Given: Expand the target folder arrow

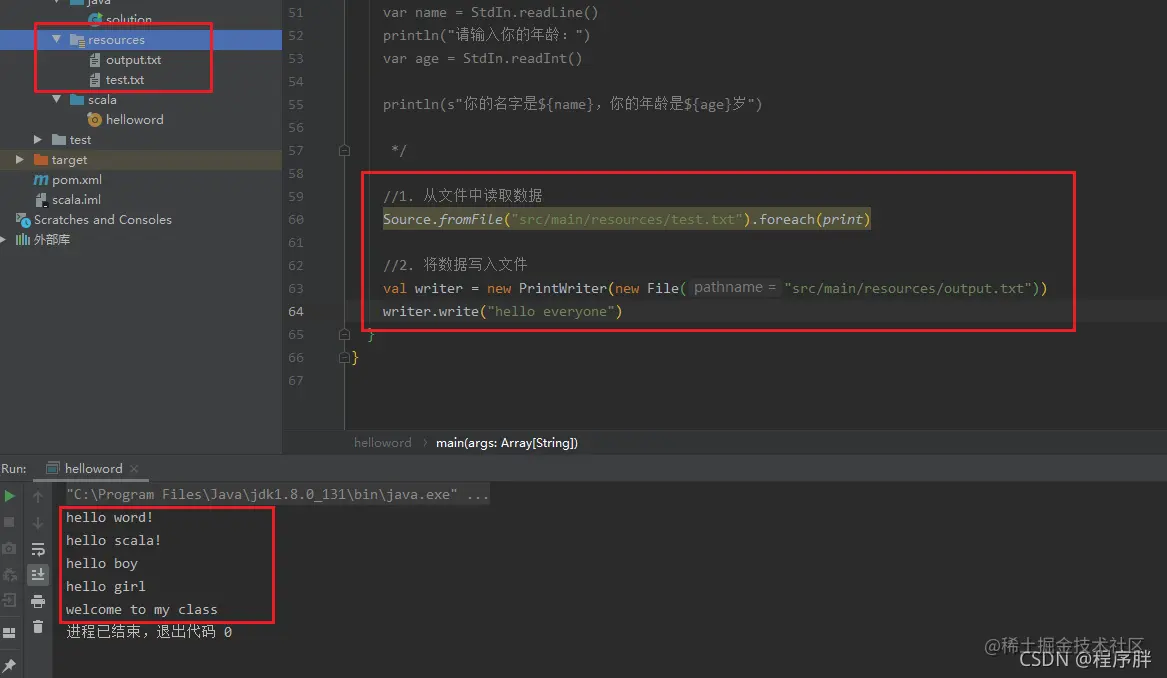Looking at the screenshot, I should coord(20,159).
